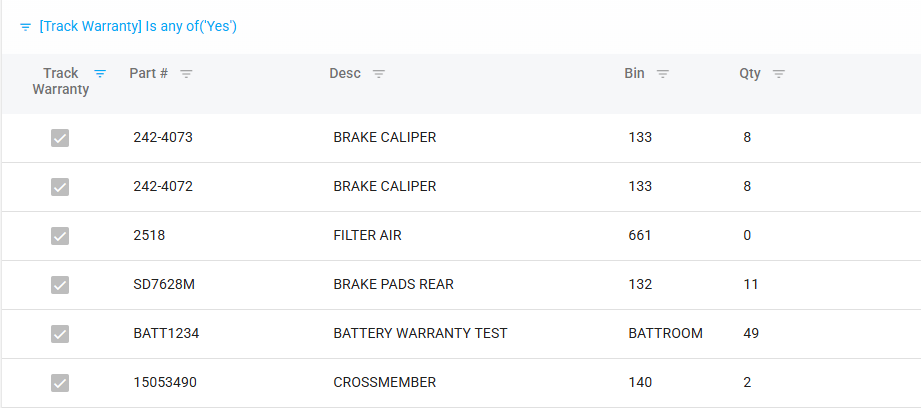The height and width of the screenshot is (408, 921).
Task: Open the Part # column filter icon
Action: [x=187, y=73]
